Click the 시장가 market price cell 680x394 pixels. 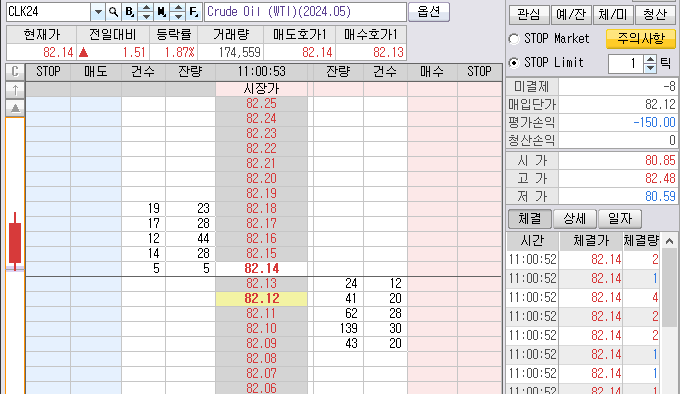pyautogui.click(x=262, y=89)
